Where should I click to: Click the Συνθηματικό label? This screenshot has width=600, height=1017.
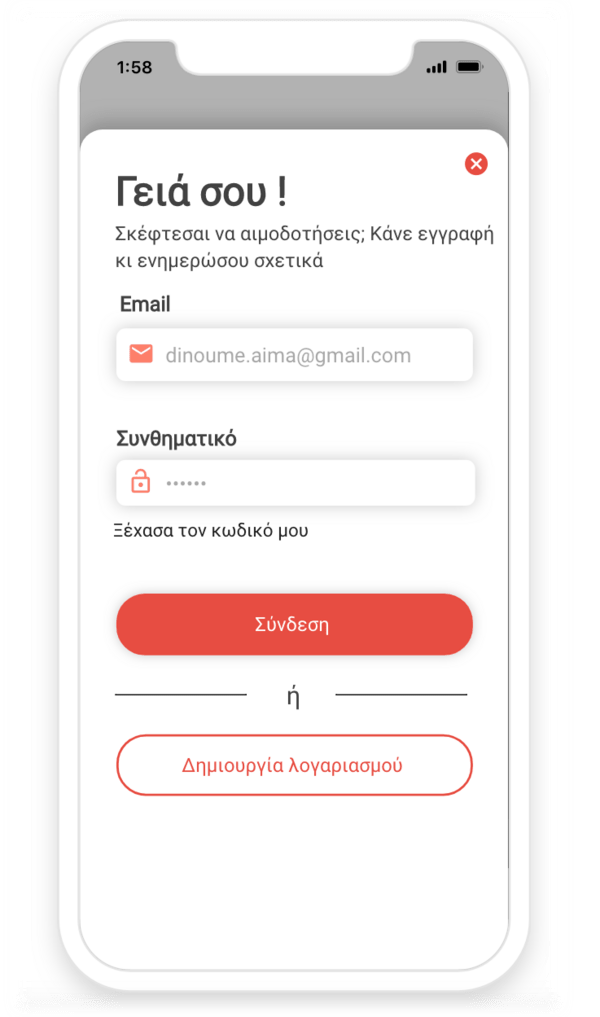[x=176, y=438]
